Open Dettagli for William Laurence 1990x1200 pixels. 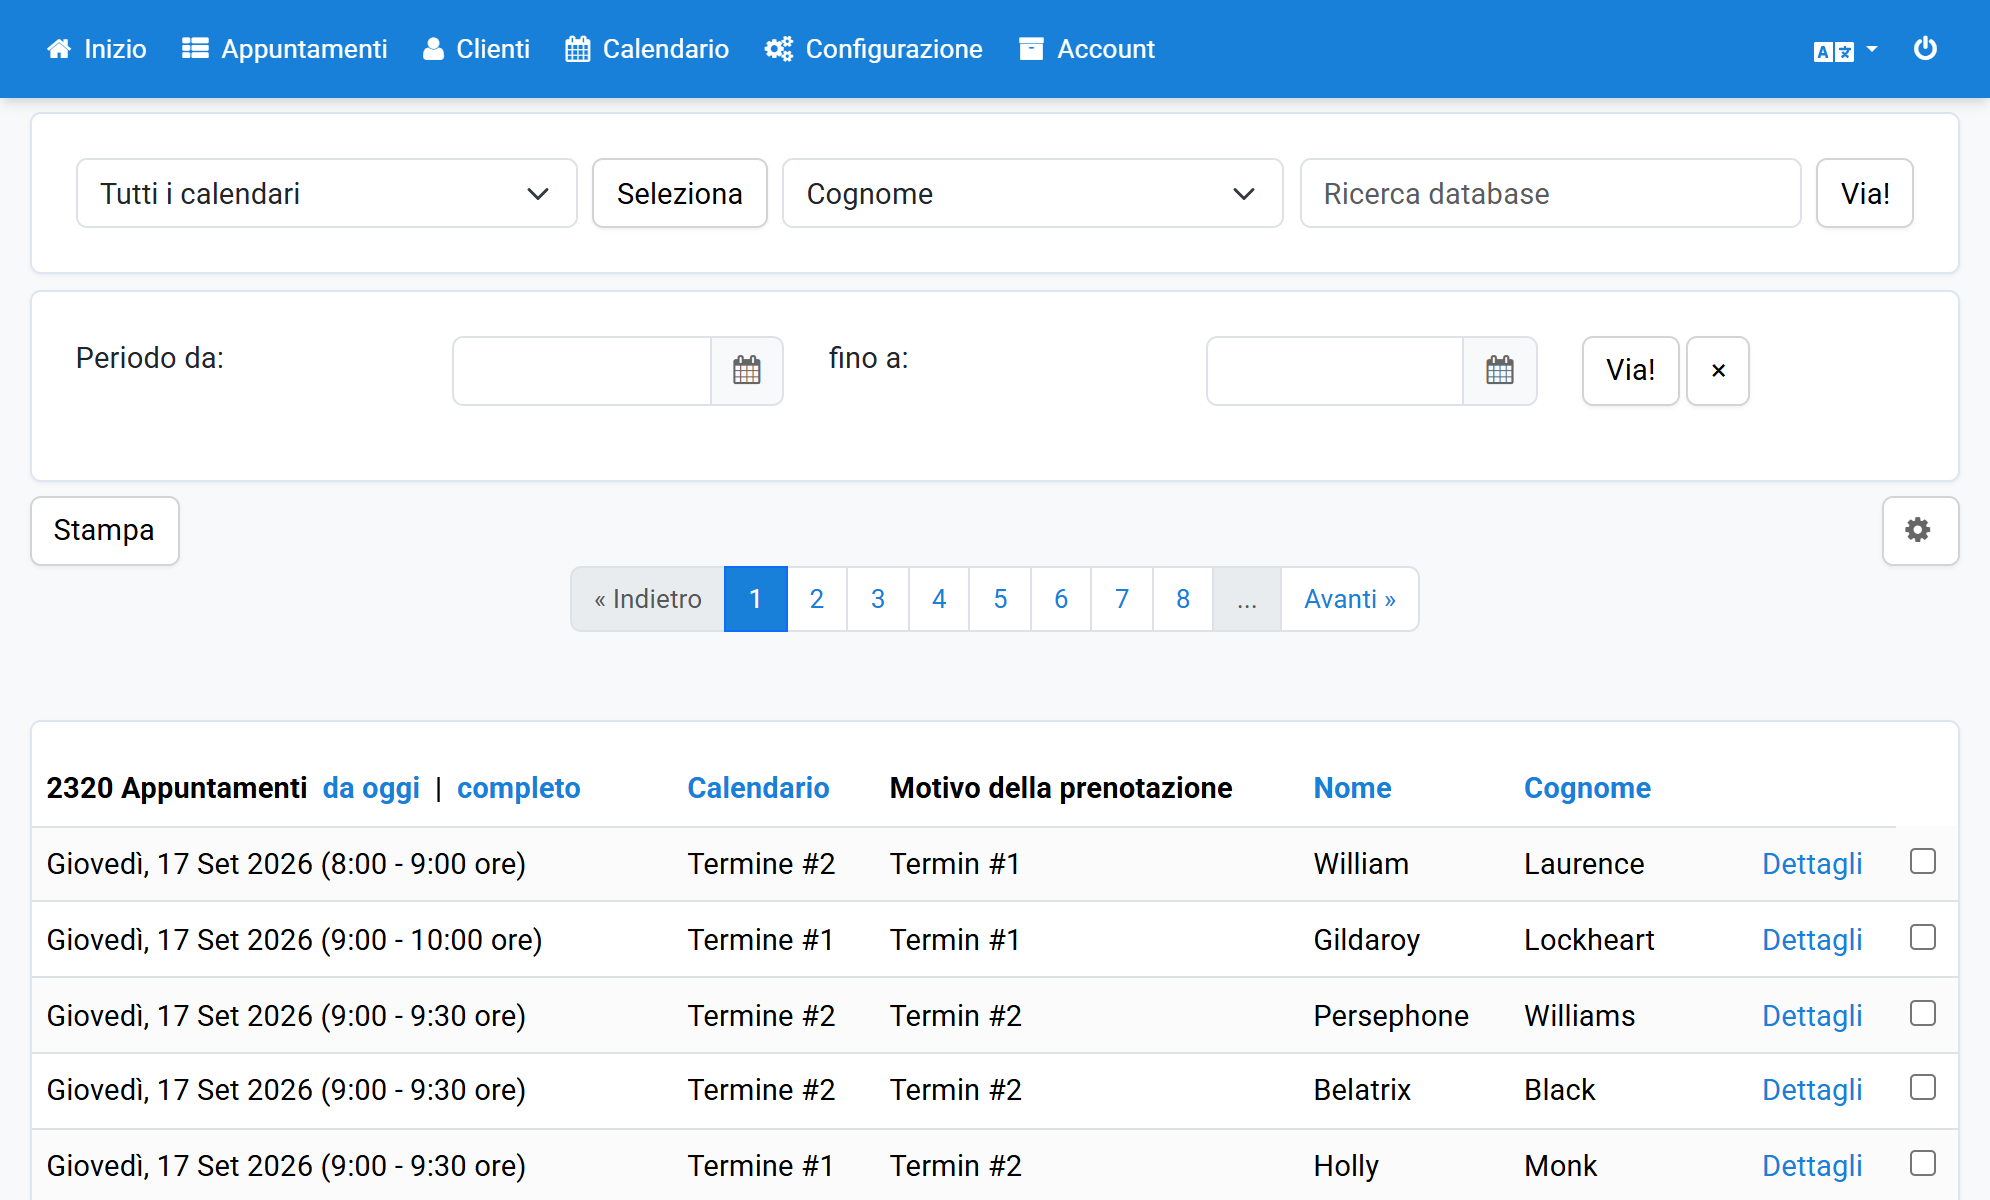(x=1812, y=863)
